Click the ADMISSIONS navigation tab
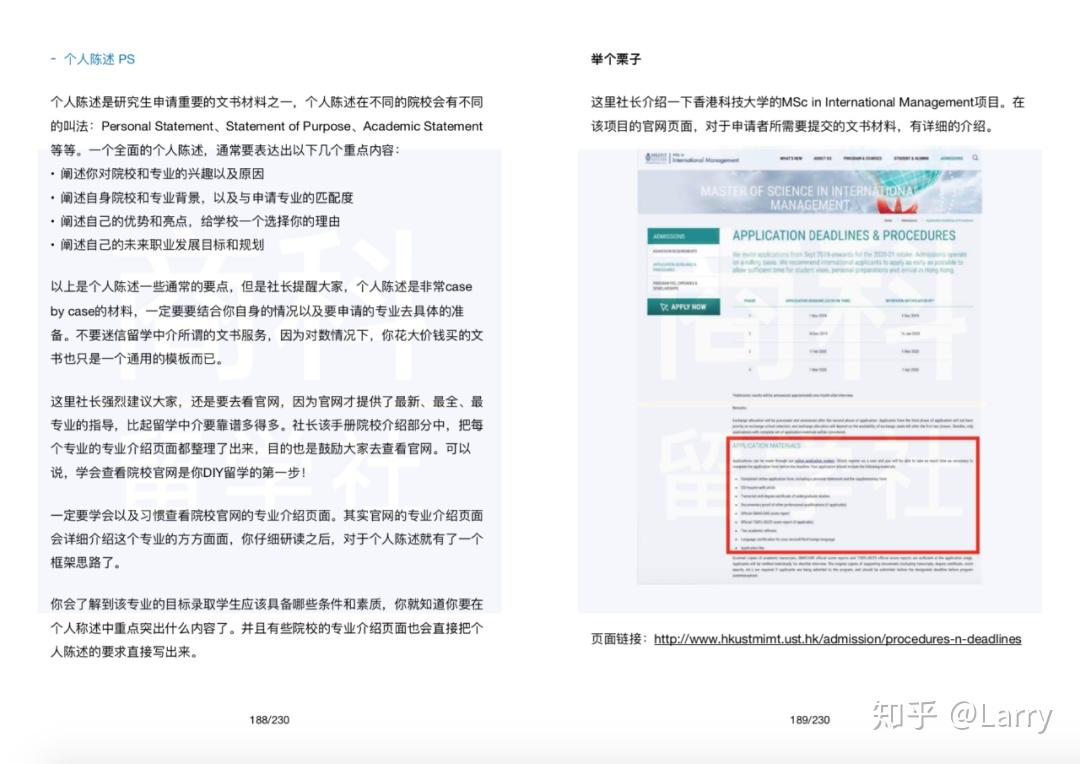The width and height of the screenshot is (1080, 764). click(951, 158)
